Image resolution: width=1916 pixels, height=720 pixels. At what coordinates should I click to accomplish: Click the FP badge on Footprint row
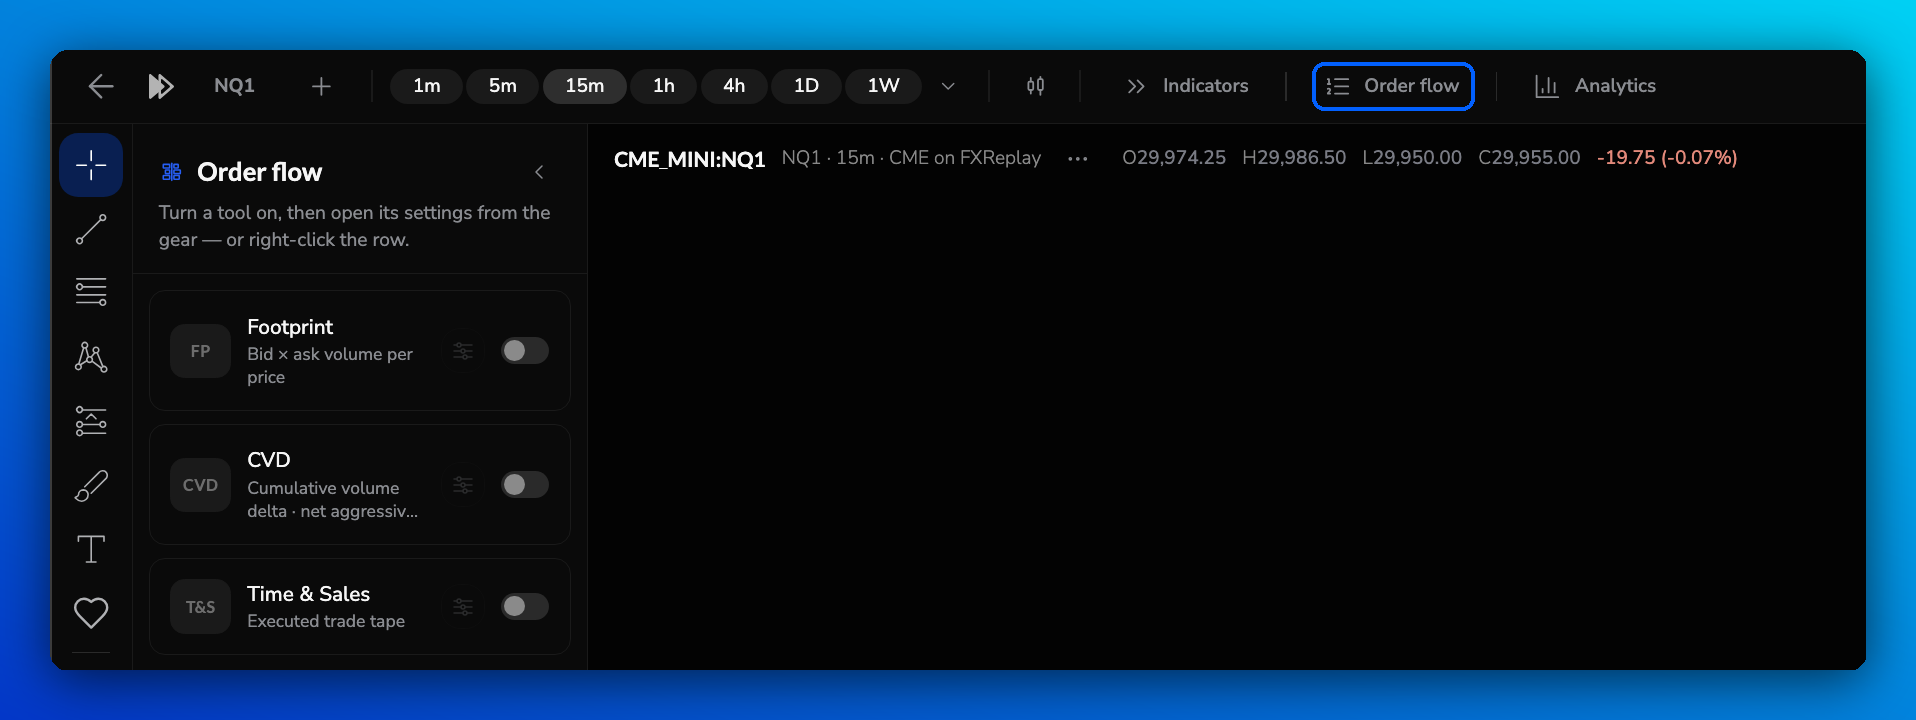point(200,351)
